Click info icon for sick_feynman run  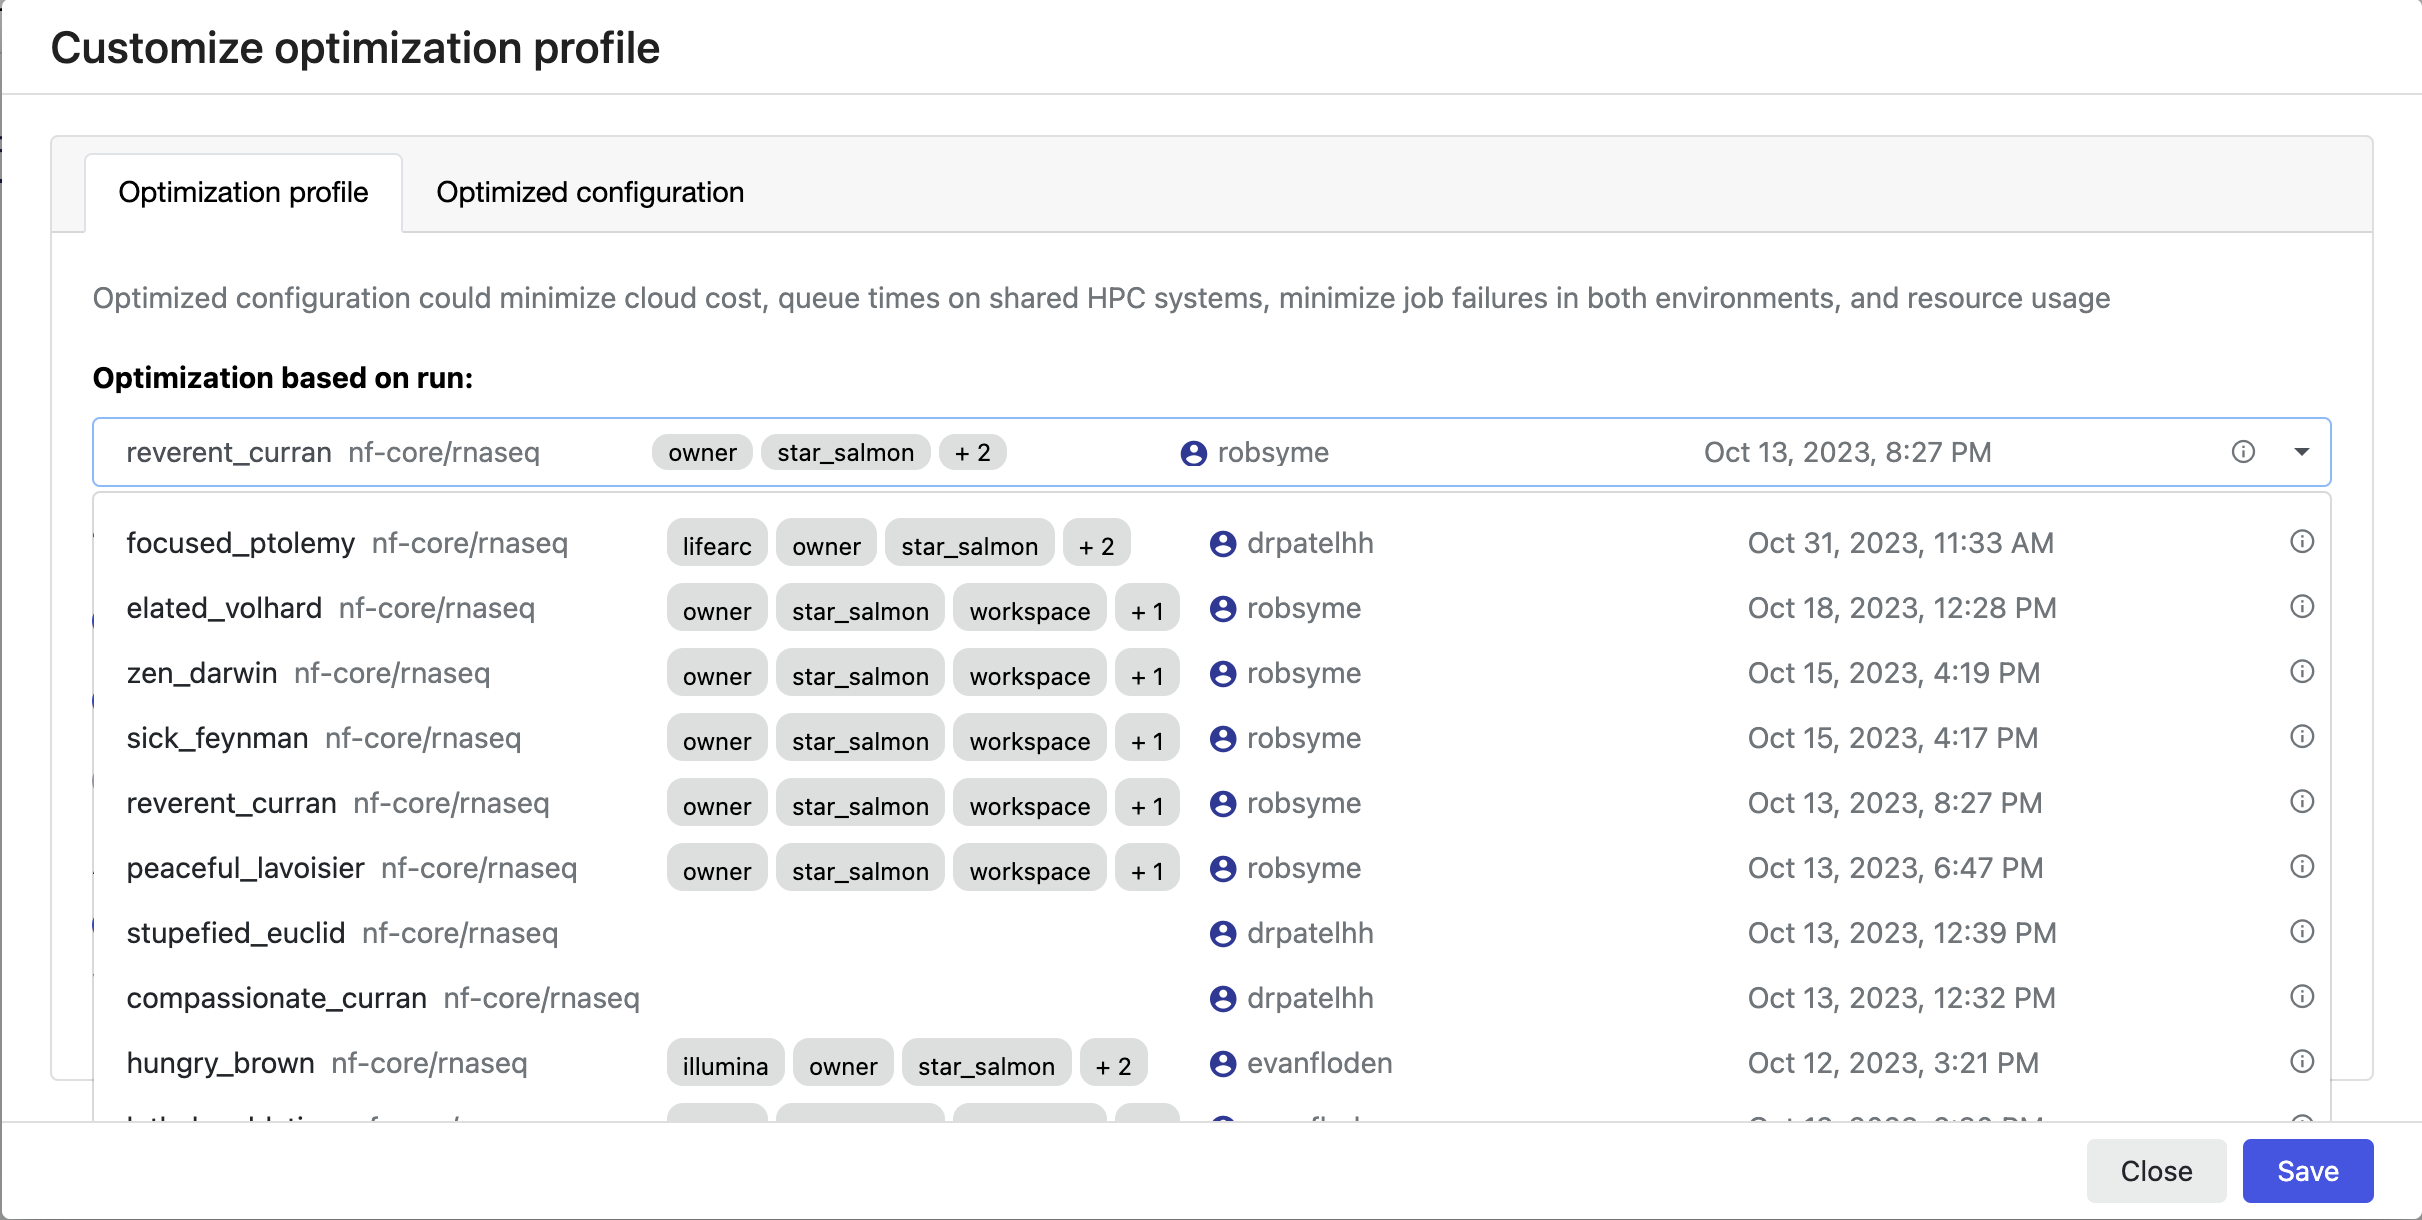2302,737
